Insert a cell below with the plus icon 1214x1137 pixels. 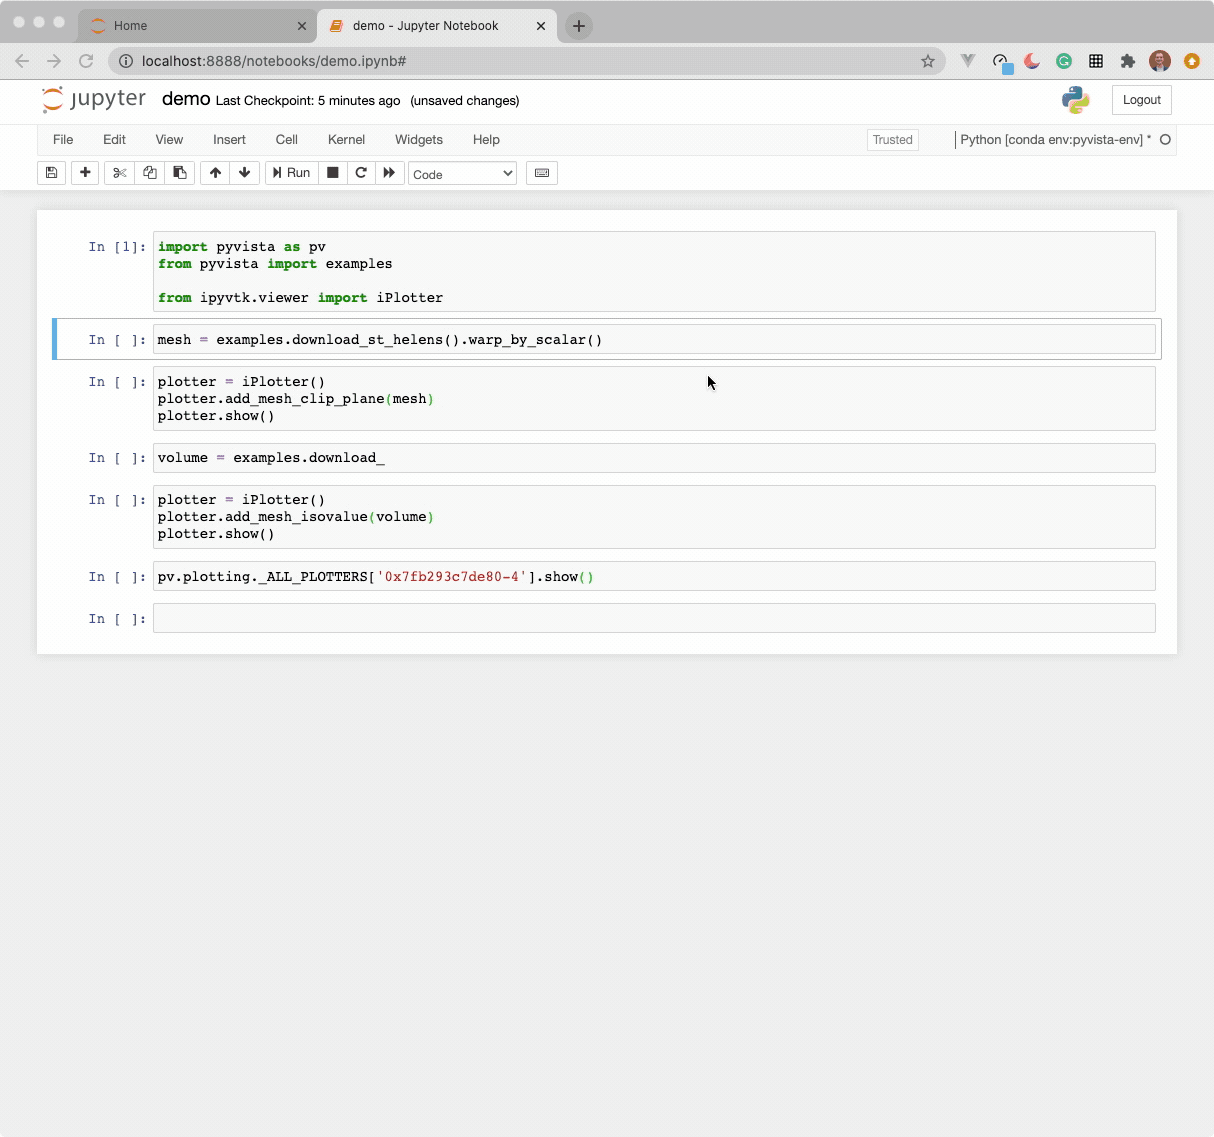tap(85, 173)
